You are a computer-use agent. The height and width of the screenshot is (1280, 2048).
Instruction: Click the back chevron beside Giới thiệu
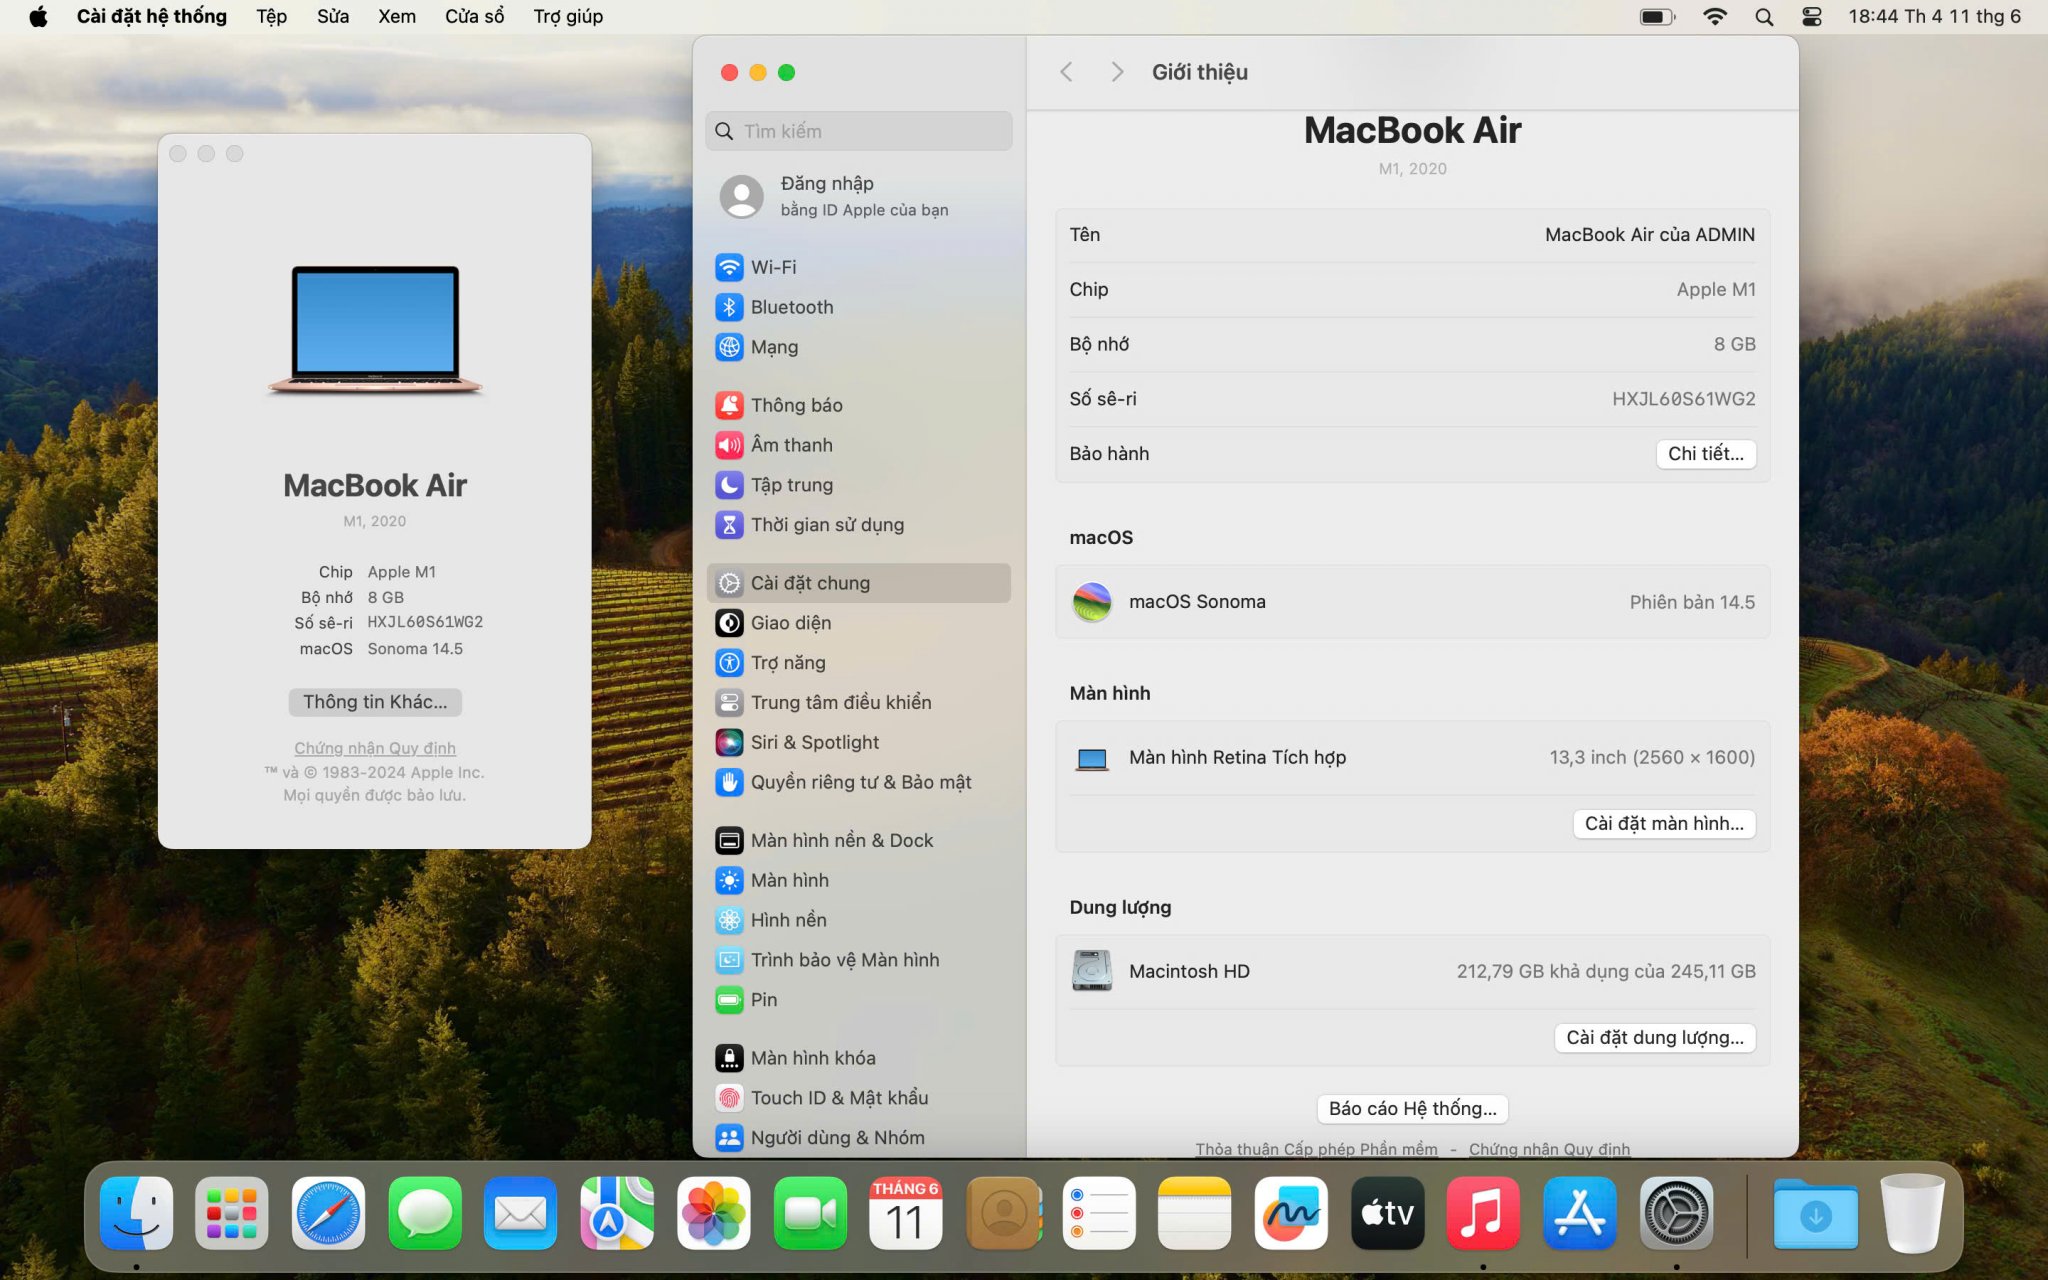(x=1066, y=72)
